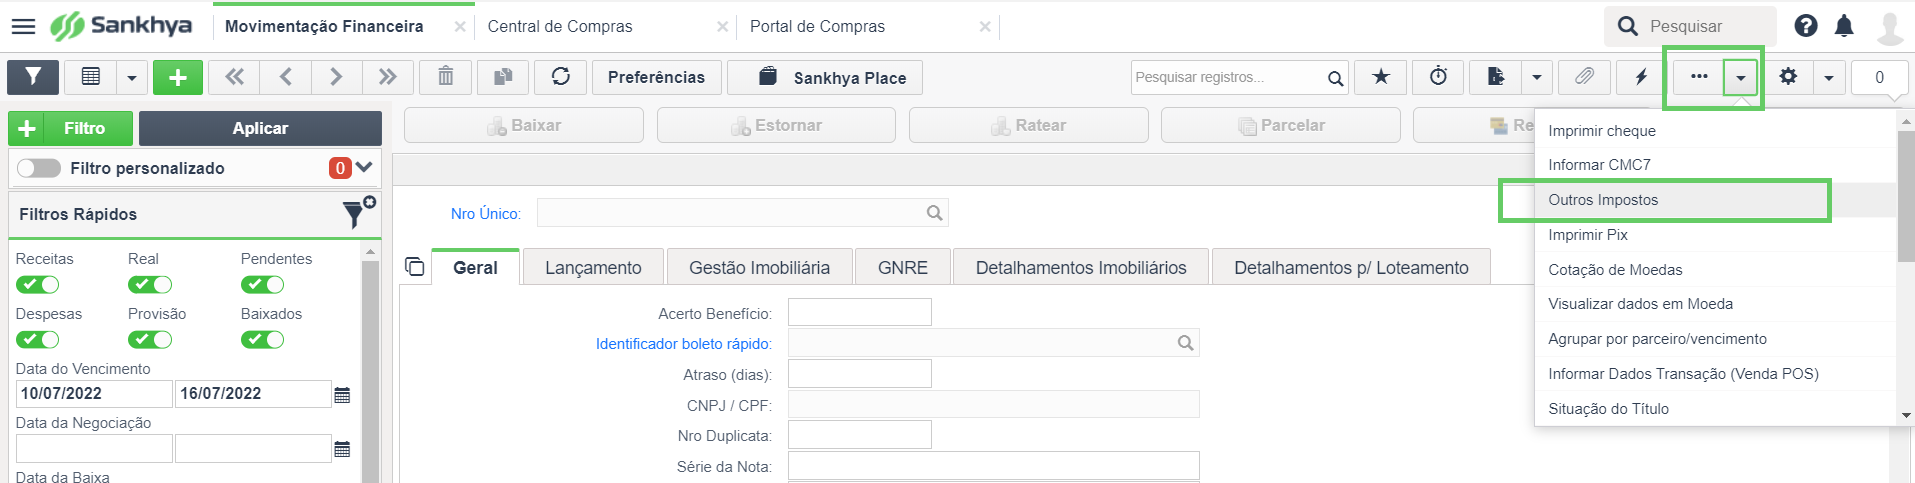Viewport: 1915px width, 483px height.
Task: Delete record with trash icon
Action: pos(446,77)
